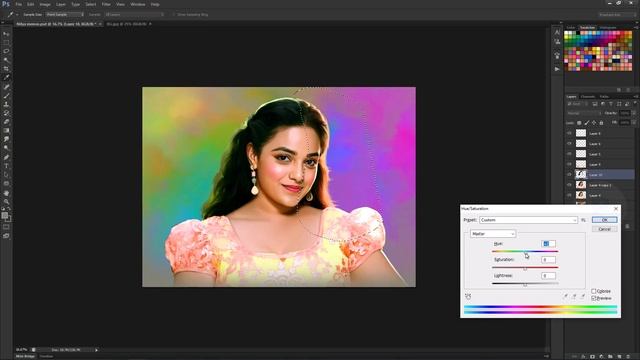This screenshot has width=640, height=360.
Task: Open the Master channel dropdown
Action: click(x=493, y=234)
